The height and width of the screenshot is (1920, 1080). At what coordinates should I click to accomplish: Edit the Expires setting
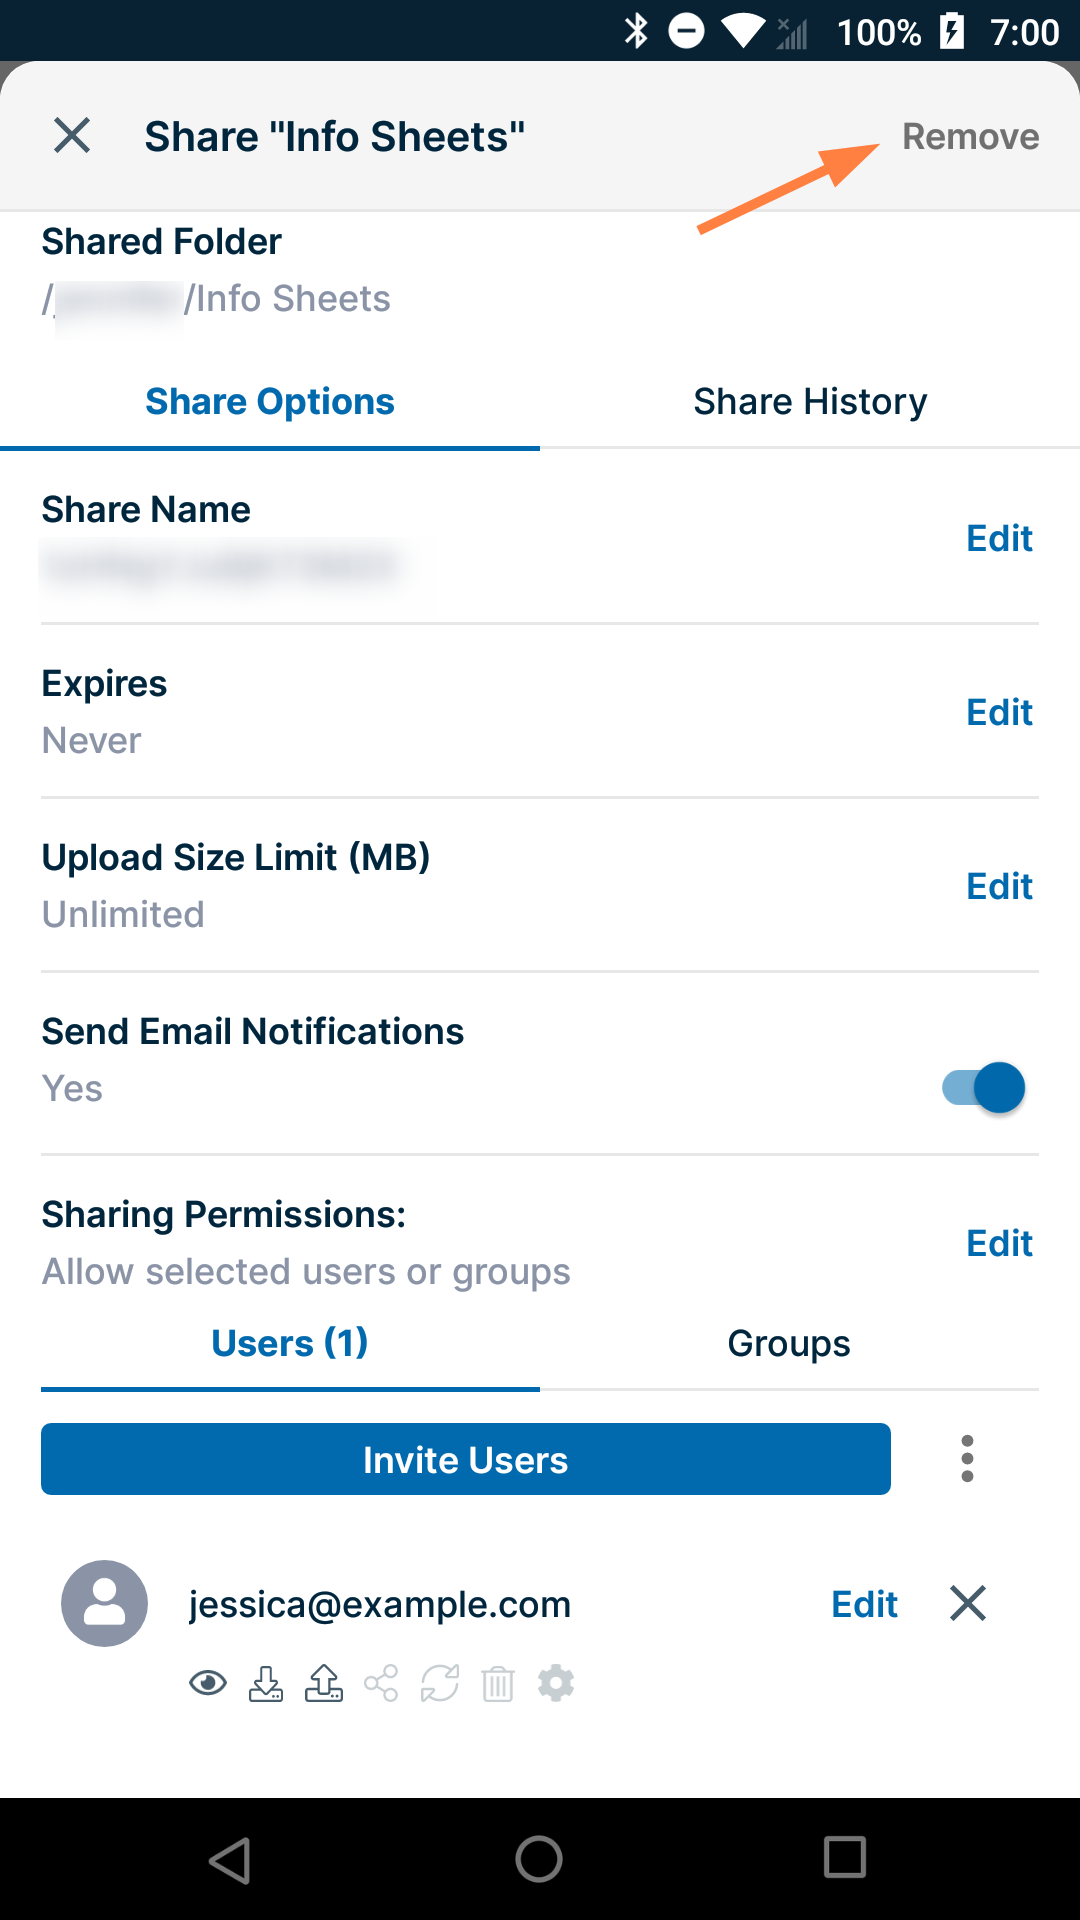(999, 713)
